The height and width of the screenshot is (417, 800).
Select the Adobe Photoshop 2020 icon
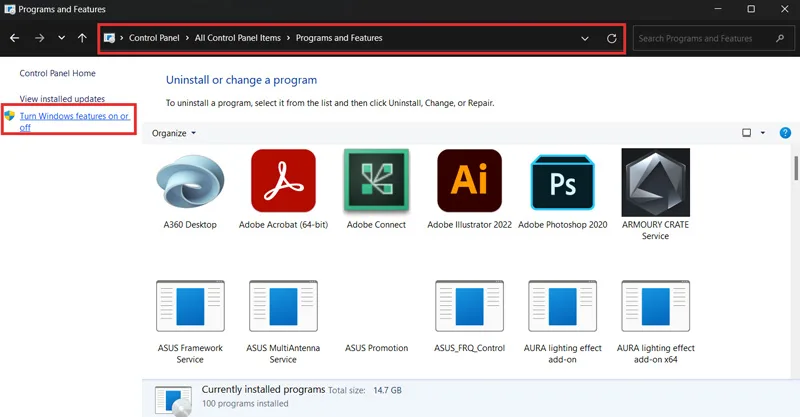pyautogui.click(x=562, y=182)
